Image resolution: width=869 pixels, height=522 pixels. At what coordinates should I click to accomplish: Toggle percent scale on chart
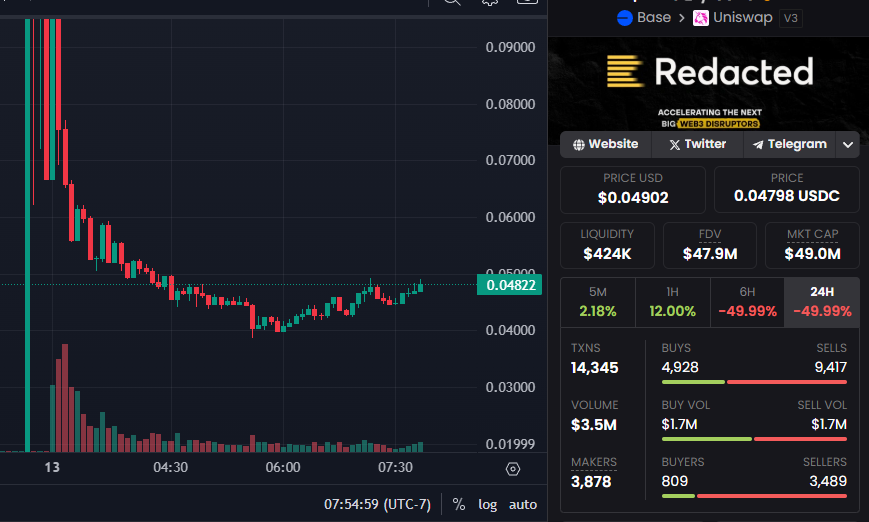[458, 504]
